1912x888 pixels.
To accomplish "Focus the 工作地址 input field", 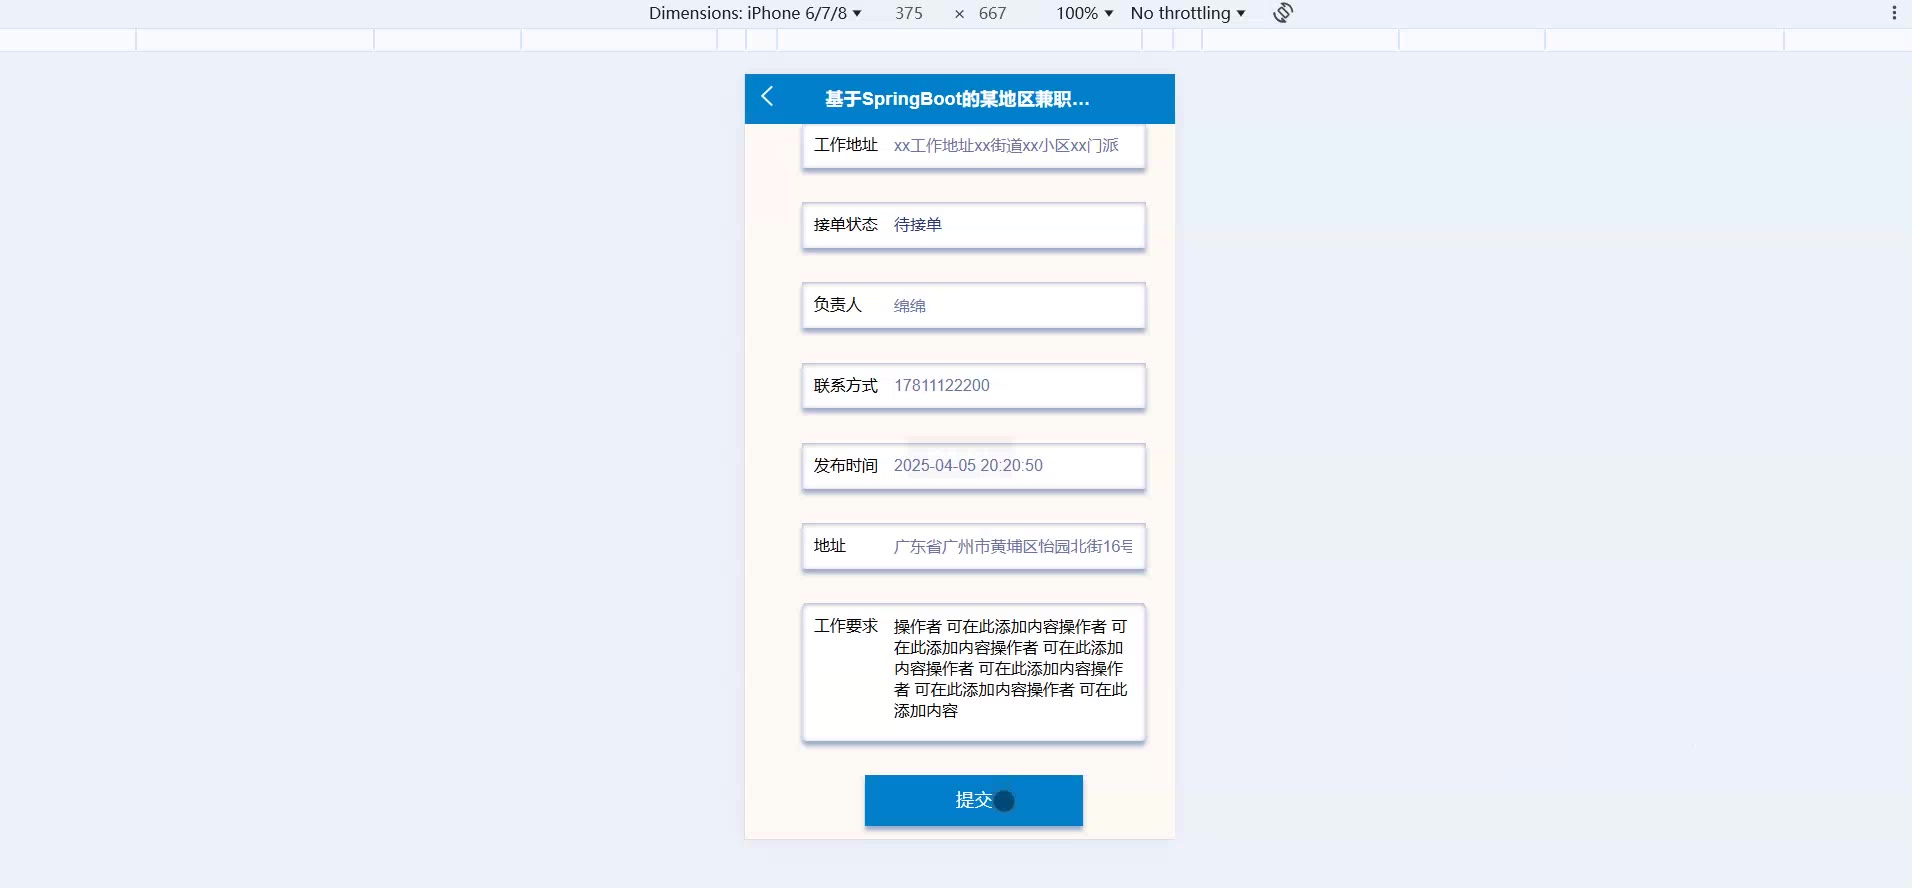I will tap(1013, 146).
